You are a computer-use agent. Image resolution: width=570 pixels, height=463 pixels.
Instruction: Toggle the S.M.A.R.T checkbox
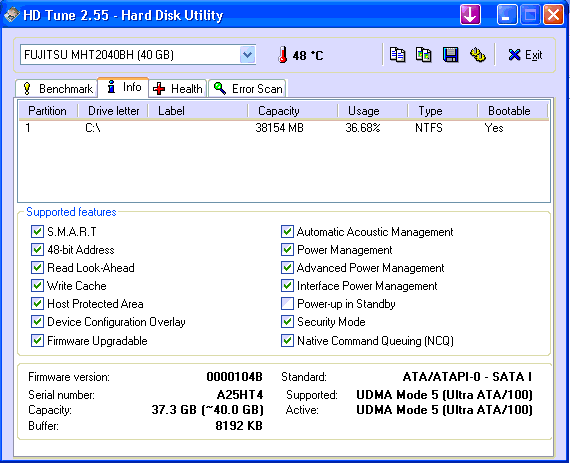pos(37,232)
